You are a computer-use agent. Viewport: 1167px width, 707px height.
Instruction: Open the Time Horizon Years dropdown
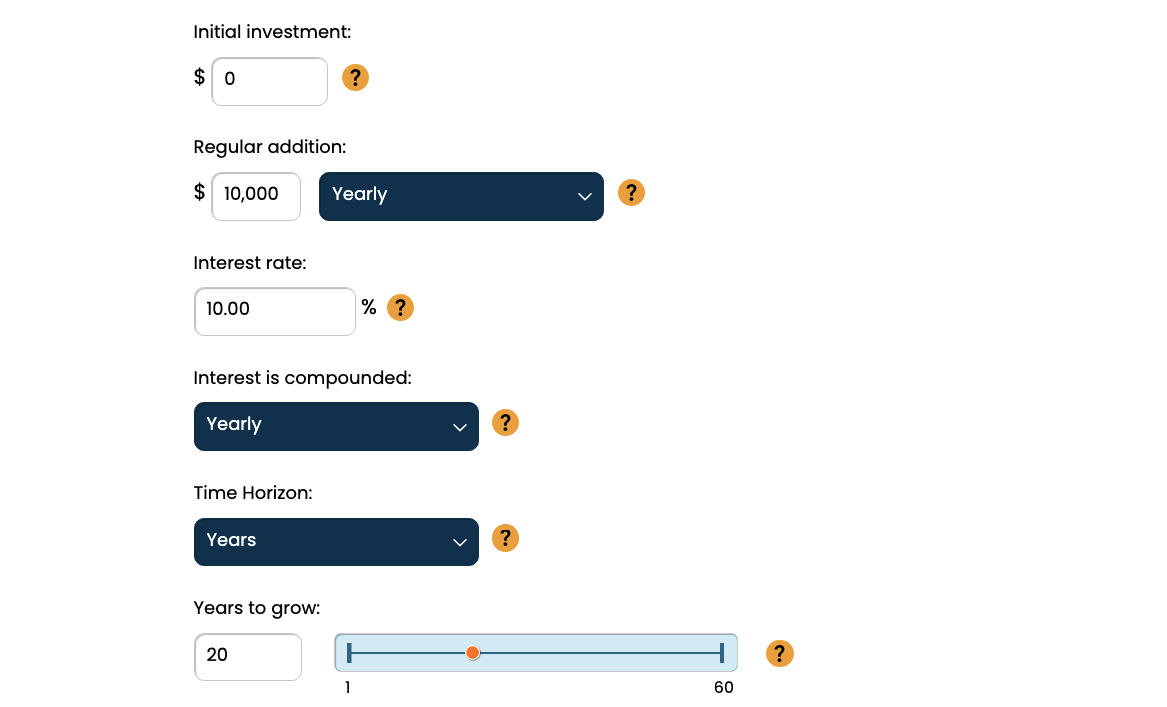click(x=336, y=542)
